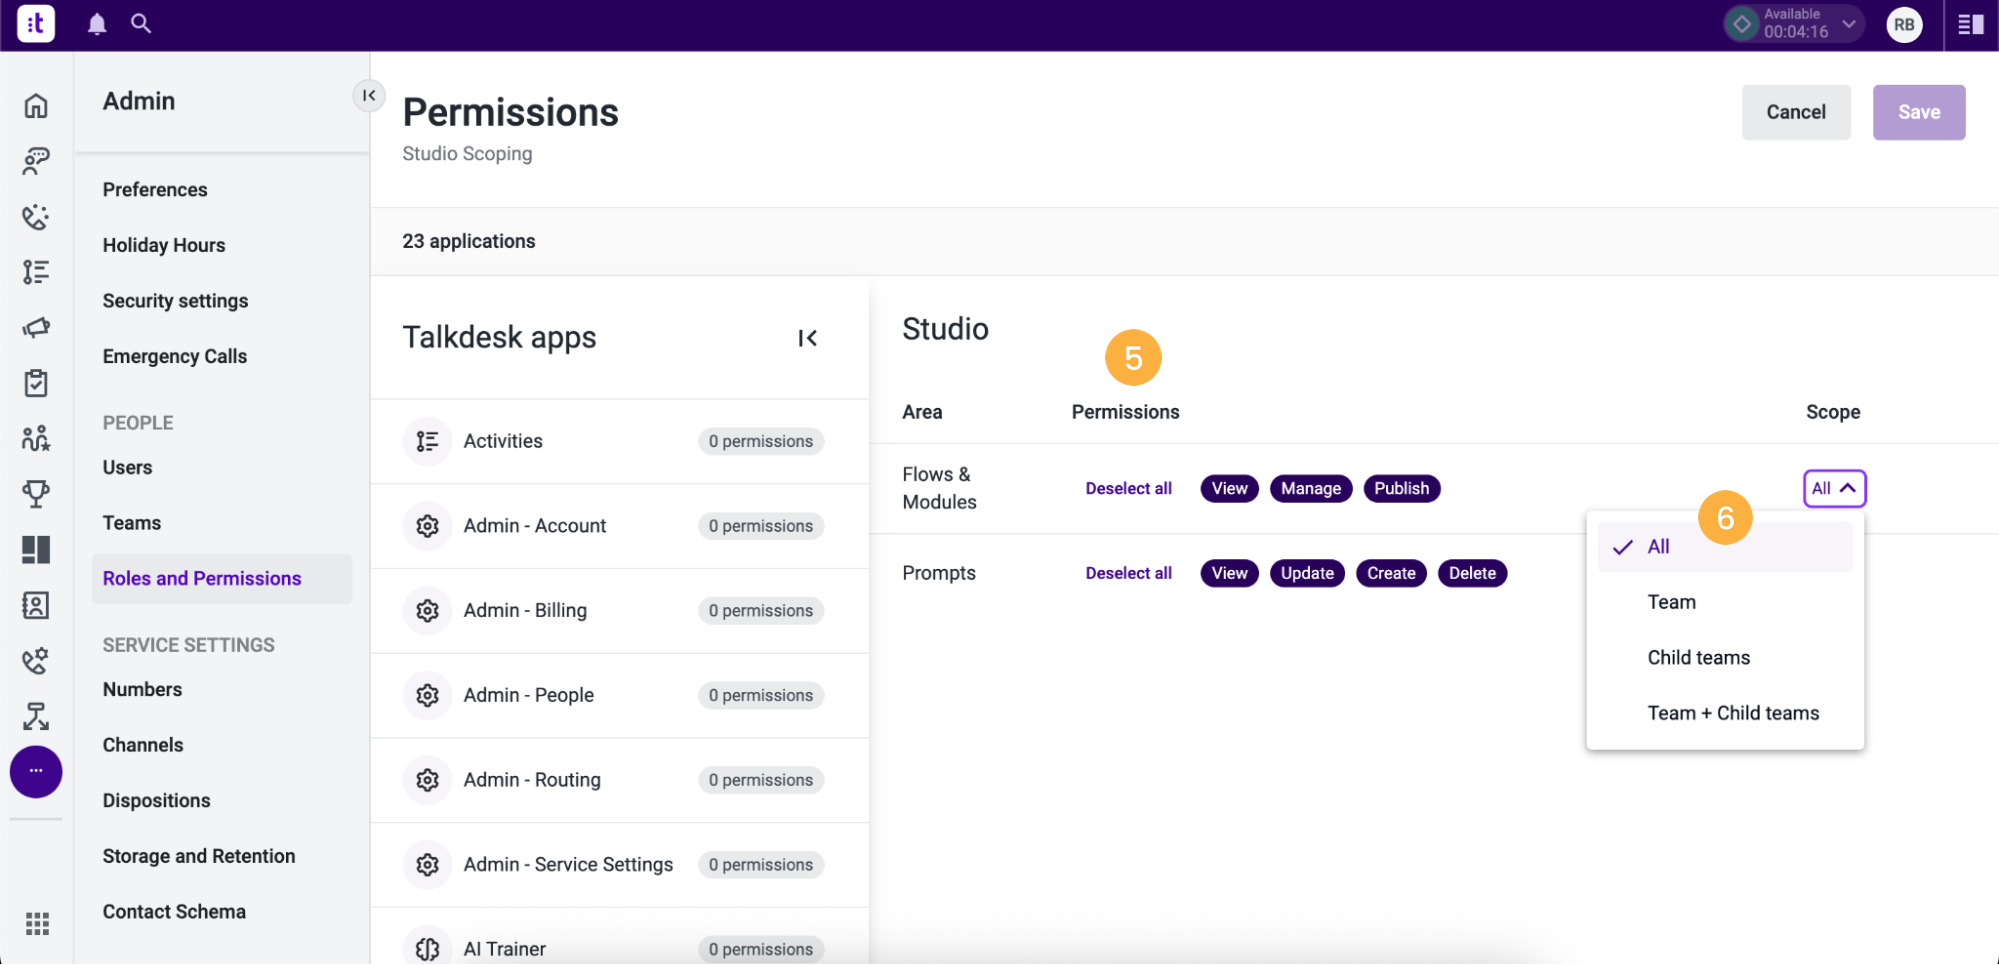1999x965 pixels.
Task: Select Team scope option
Action: tap(1725, 602)
